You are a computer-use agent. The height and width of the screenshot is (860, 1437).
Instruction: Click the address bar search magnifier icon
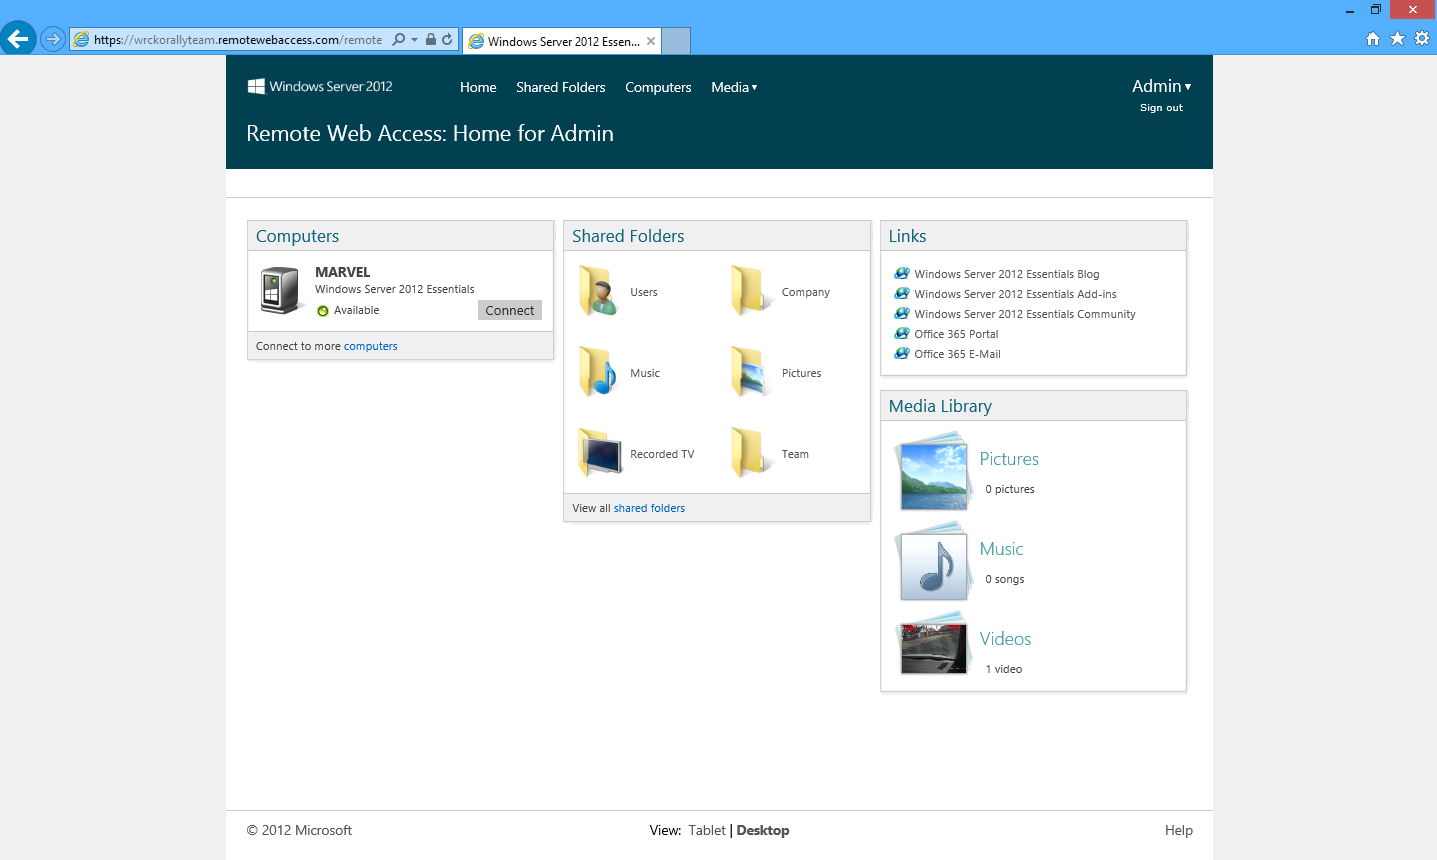(399, 40)
